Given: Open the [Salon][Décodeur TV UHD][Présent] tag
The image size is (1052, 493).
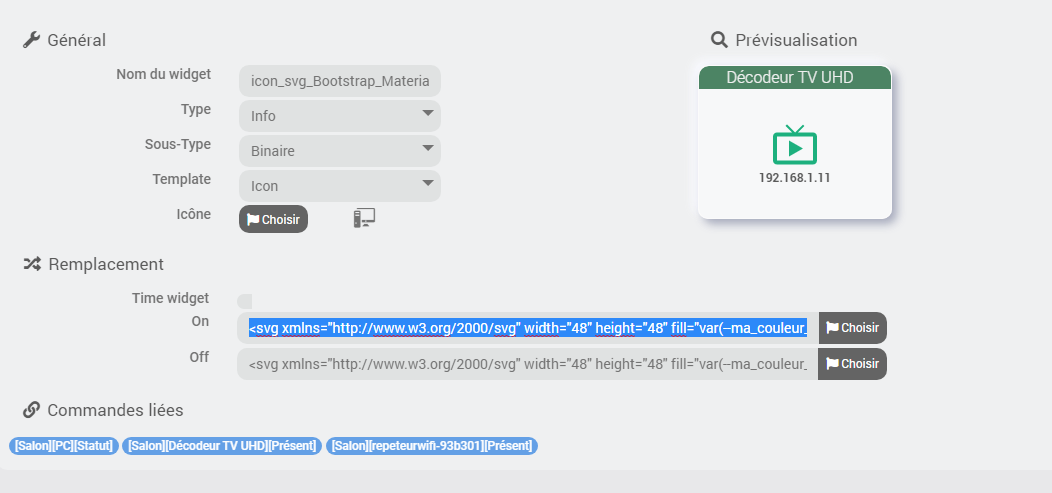Looking at the screenshot, I should click(222, 445).
